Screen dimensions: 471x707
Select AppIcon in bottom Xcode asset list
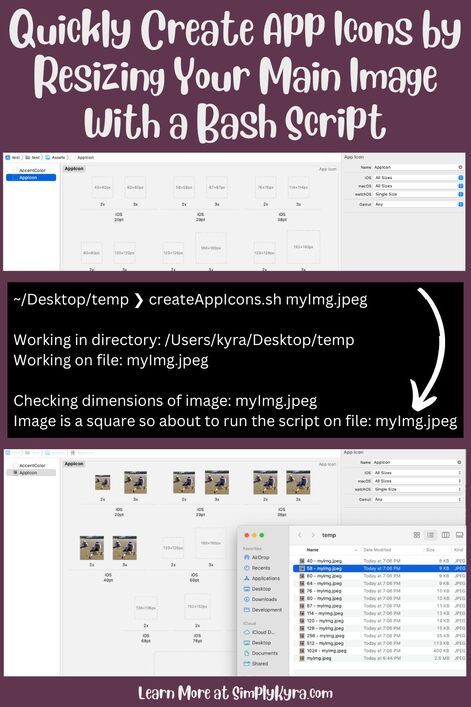pyautogui.click(x=31, y=473)
